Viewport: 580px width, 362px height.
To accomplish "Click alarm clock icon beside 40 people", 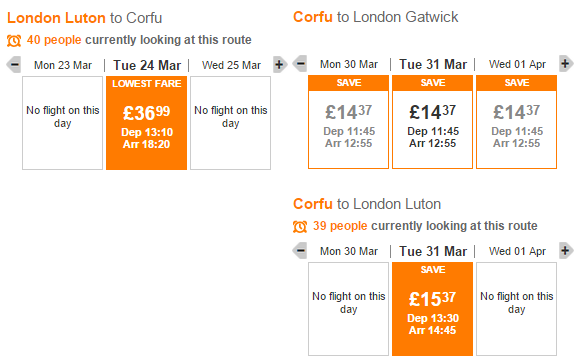I will coord(14,40).
